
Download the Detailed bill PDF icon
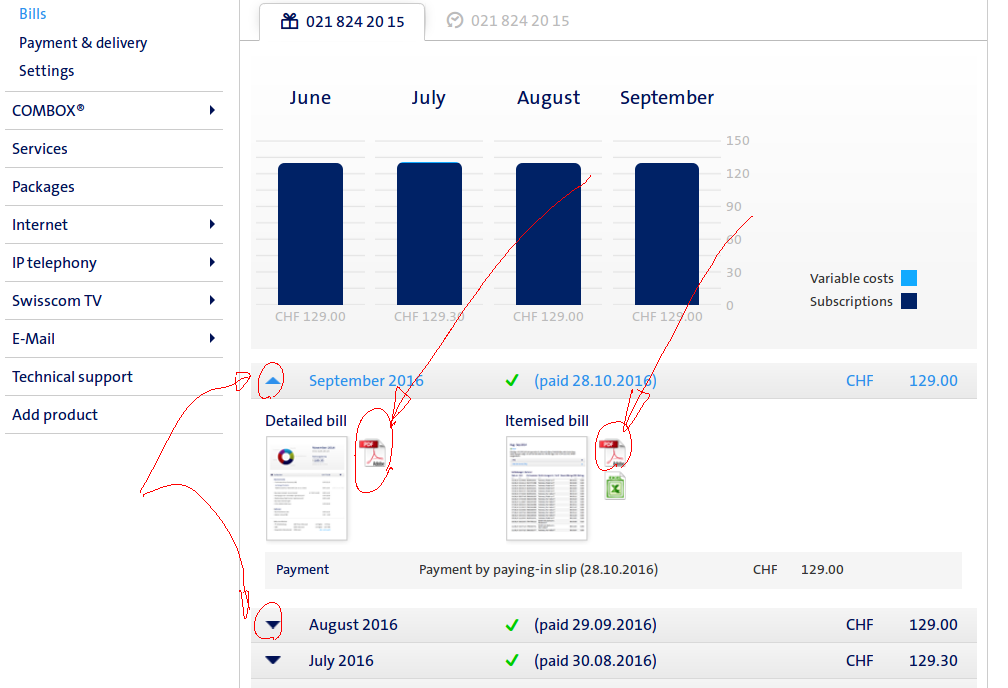[372, 455]
